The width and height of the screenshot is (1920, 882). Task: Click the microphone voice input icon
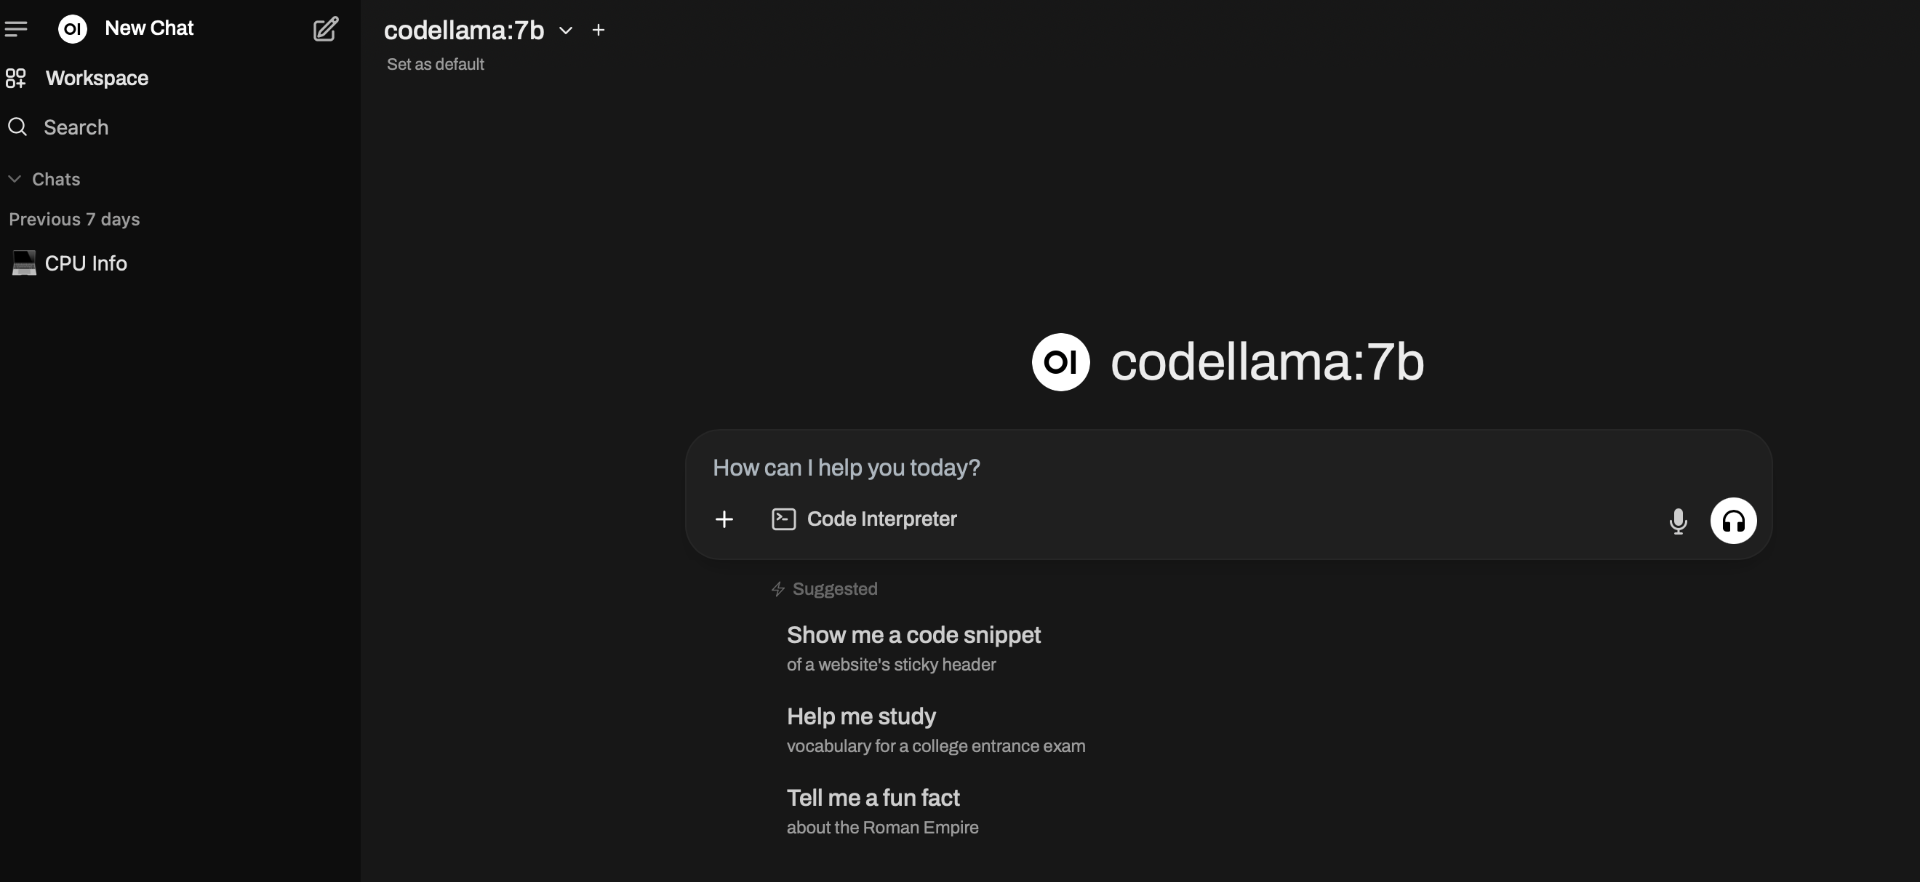[x=1679, y=521]
